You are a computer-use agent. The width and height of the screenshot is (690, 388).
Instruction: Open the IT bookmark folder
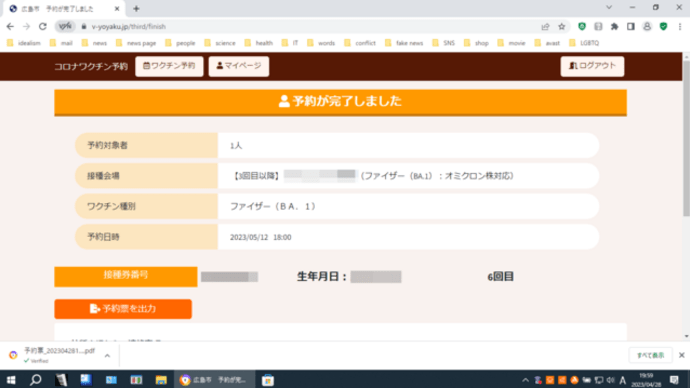290,43
